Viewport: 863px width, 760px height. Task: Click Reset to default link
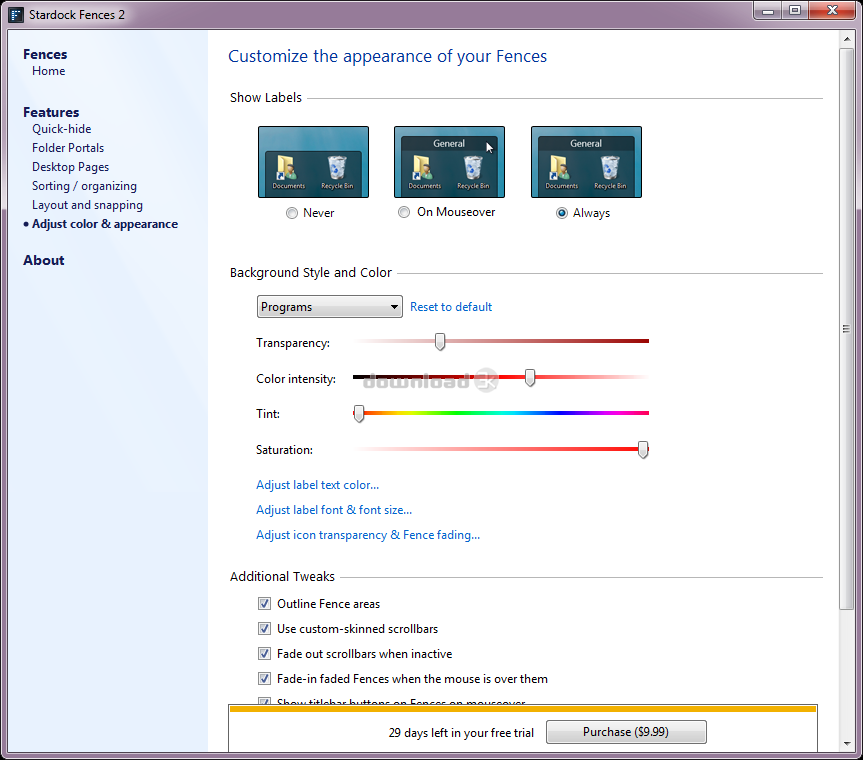point(451,307)
